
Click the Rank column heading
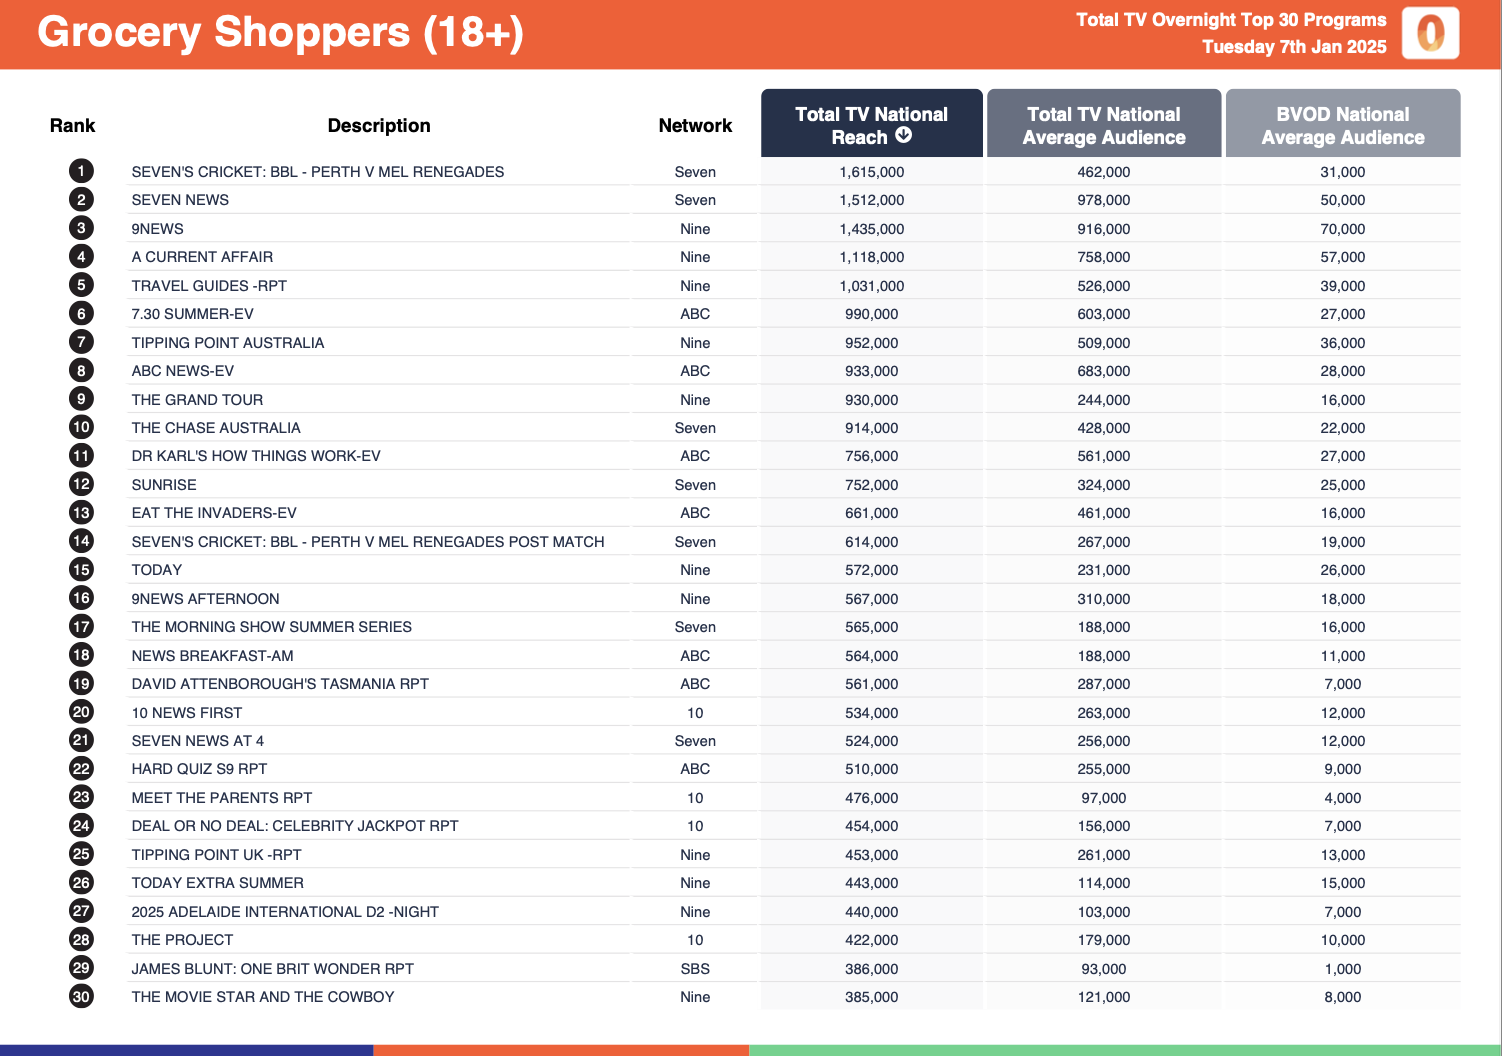click(72, 126)
